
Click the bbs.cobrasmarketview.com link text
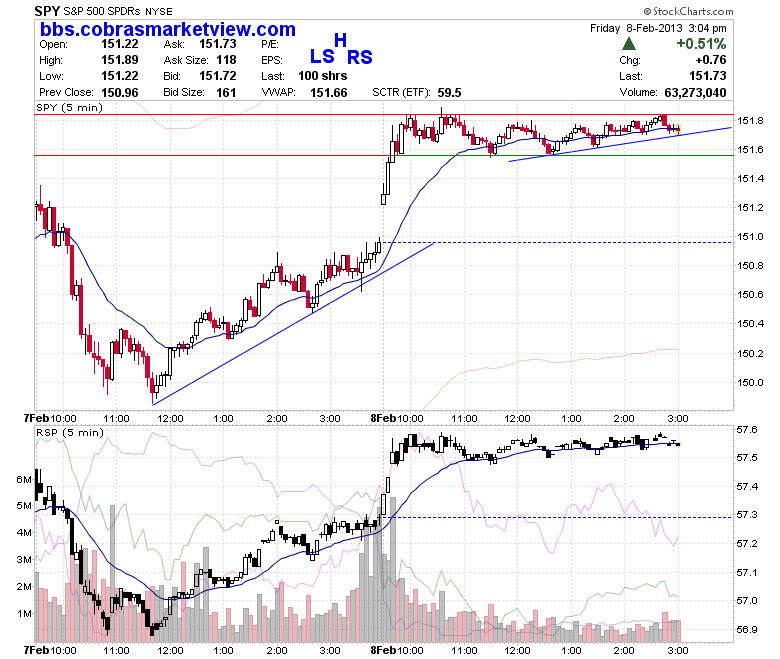pyautogui.click(x=168, y=29)
